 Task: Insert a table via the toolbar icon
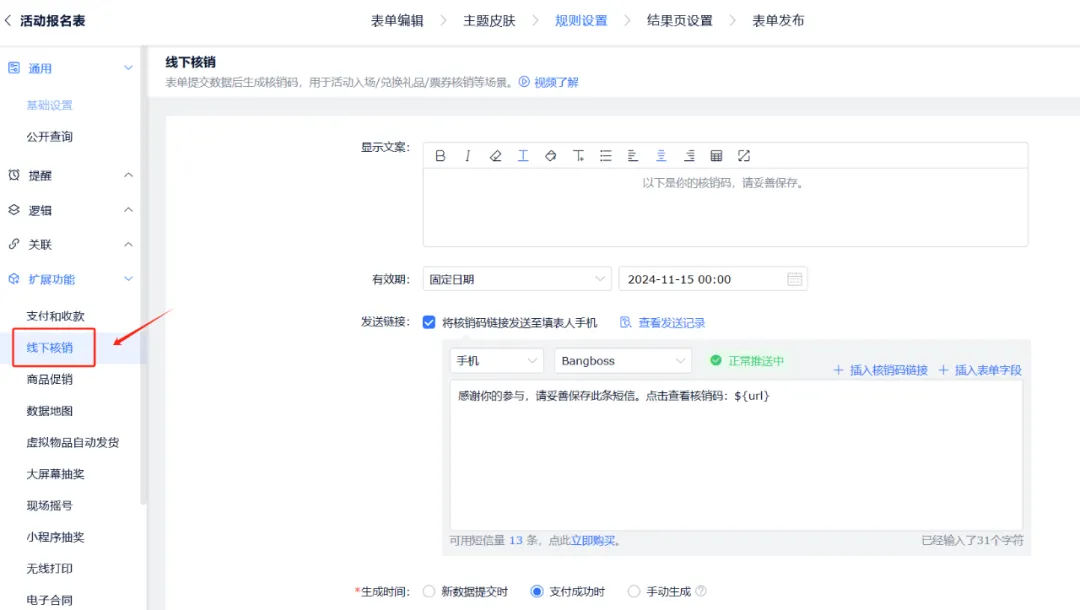pos(716,156)
